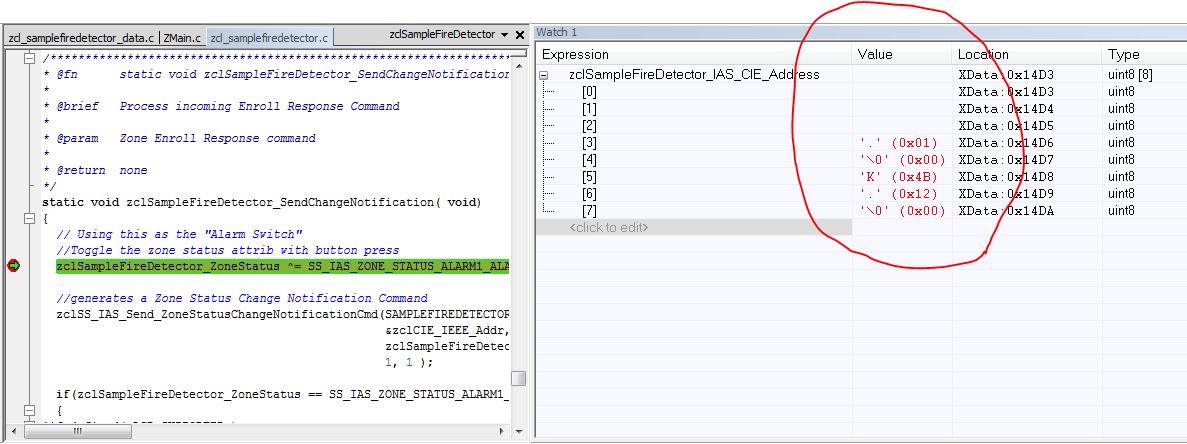
Task: Select the zcl_samplefiredetector.c tab
Action: 269,38
